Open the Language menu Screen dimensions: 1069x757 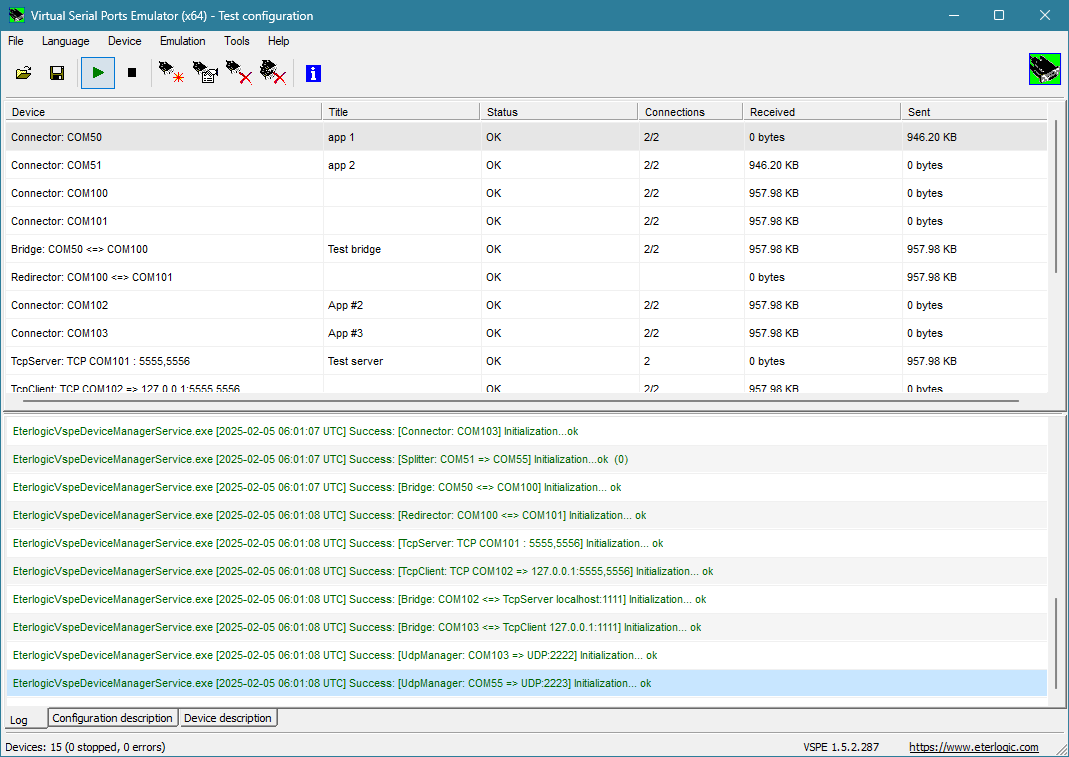coord(65,41)
